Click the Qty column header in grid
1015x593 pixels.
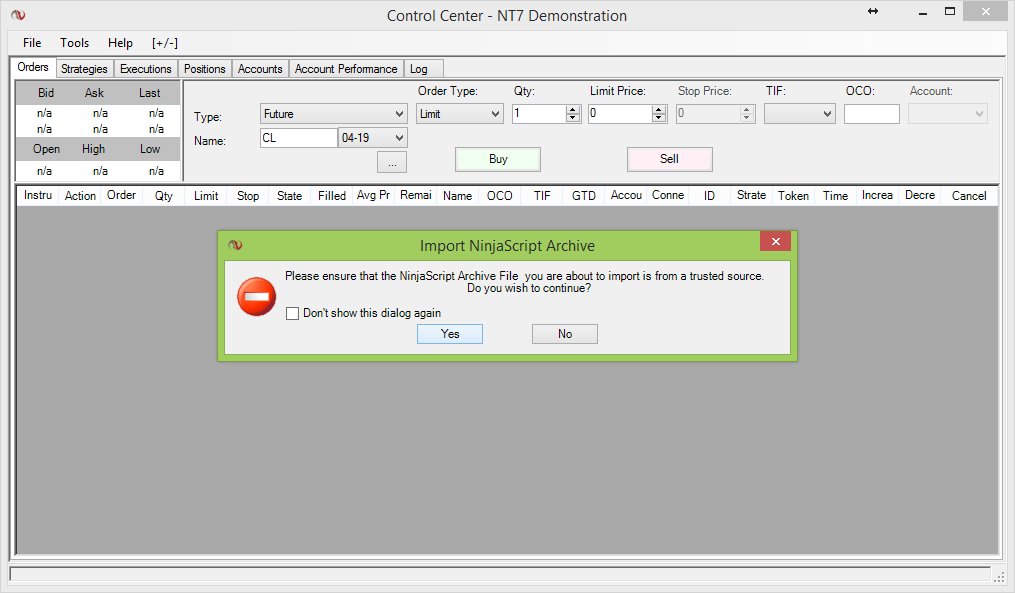click(x=164, y=196)
